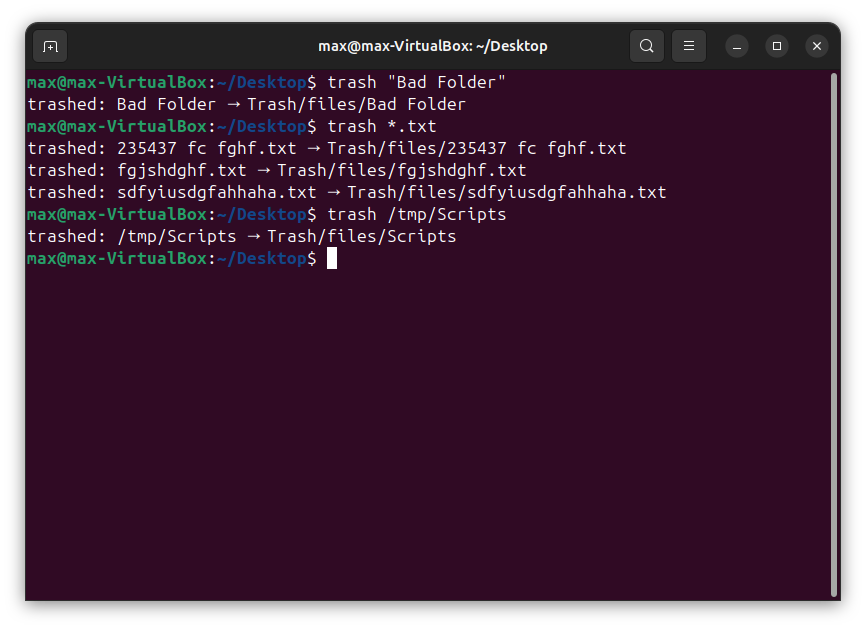Open the hamburger menu
Image resolution: width=866 pixels, height=629 pixels.
coord(688,46)
